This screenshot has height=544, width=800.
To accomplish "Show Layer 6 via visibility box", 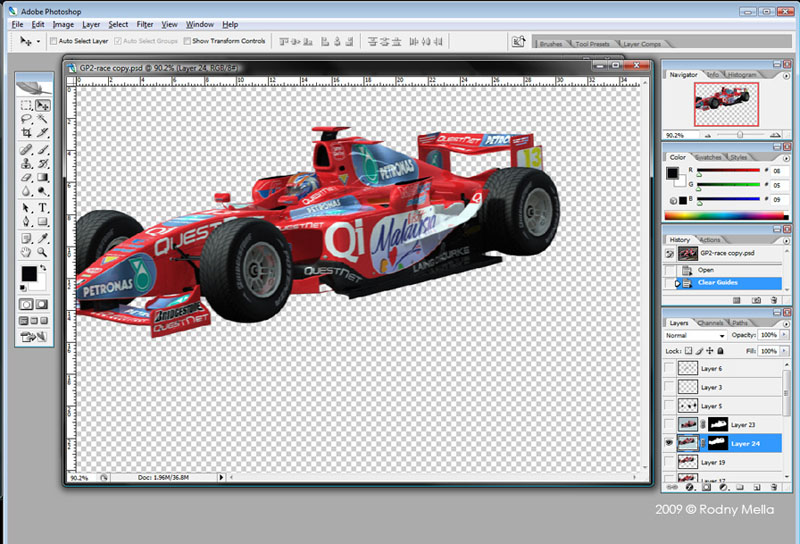I will click(669, 369).
